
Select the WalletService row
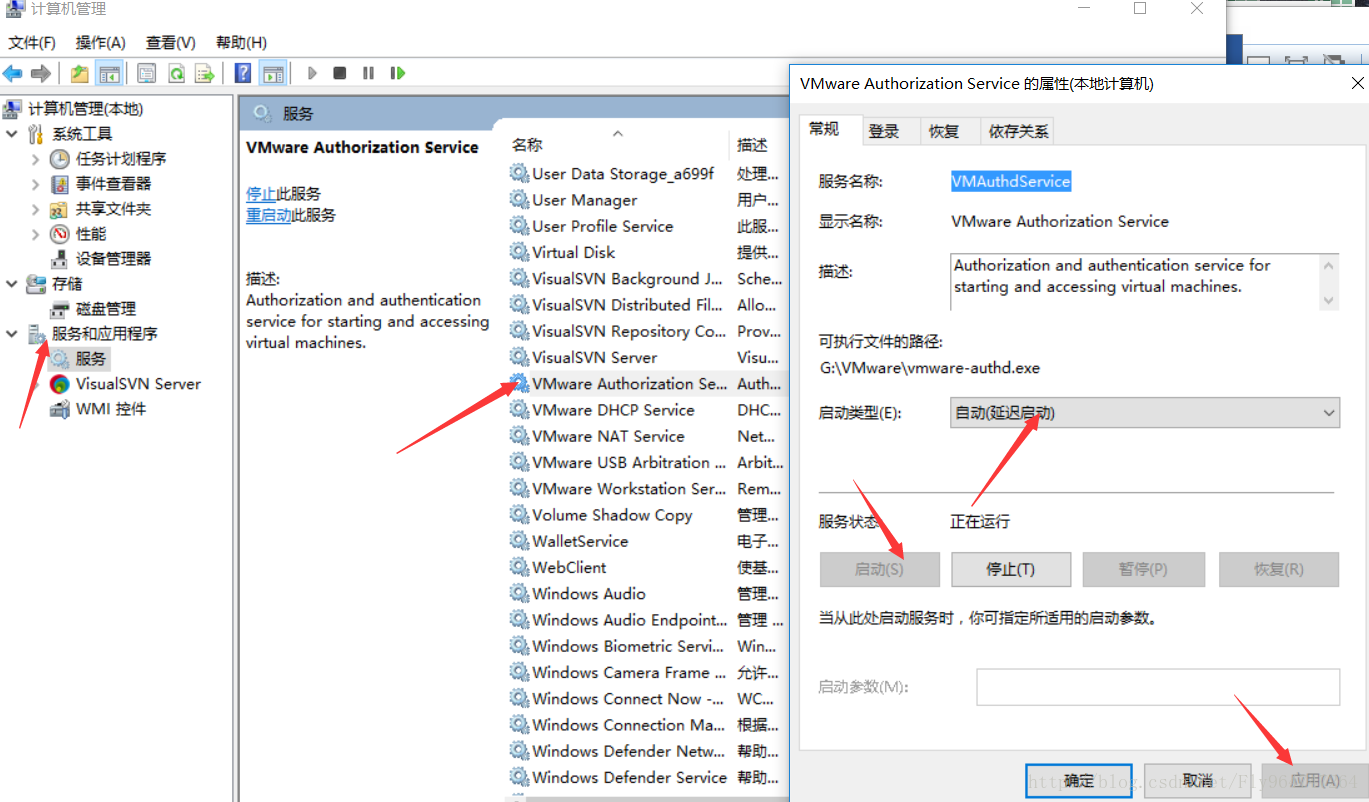[648, 541]
